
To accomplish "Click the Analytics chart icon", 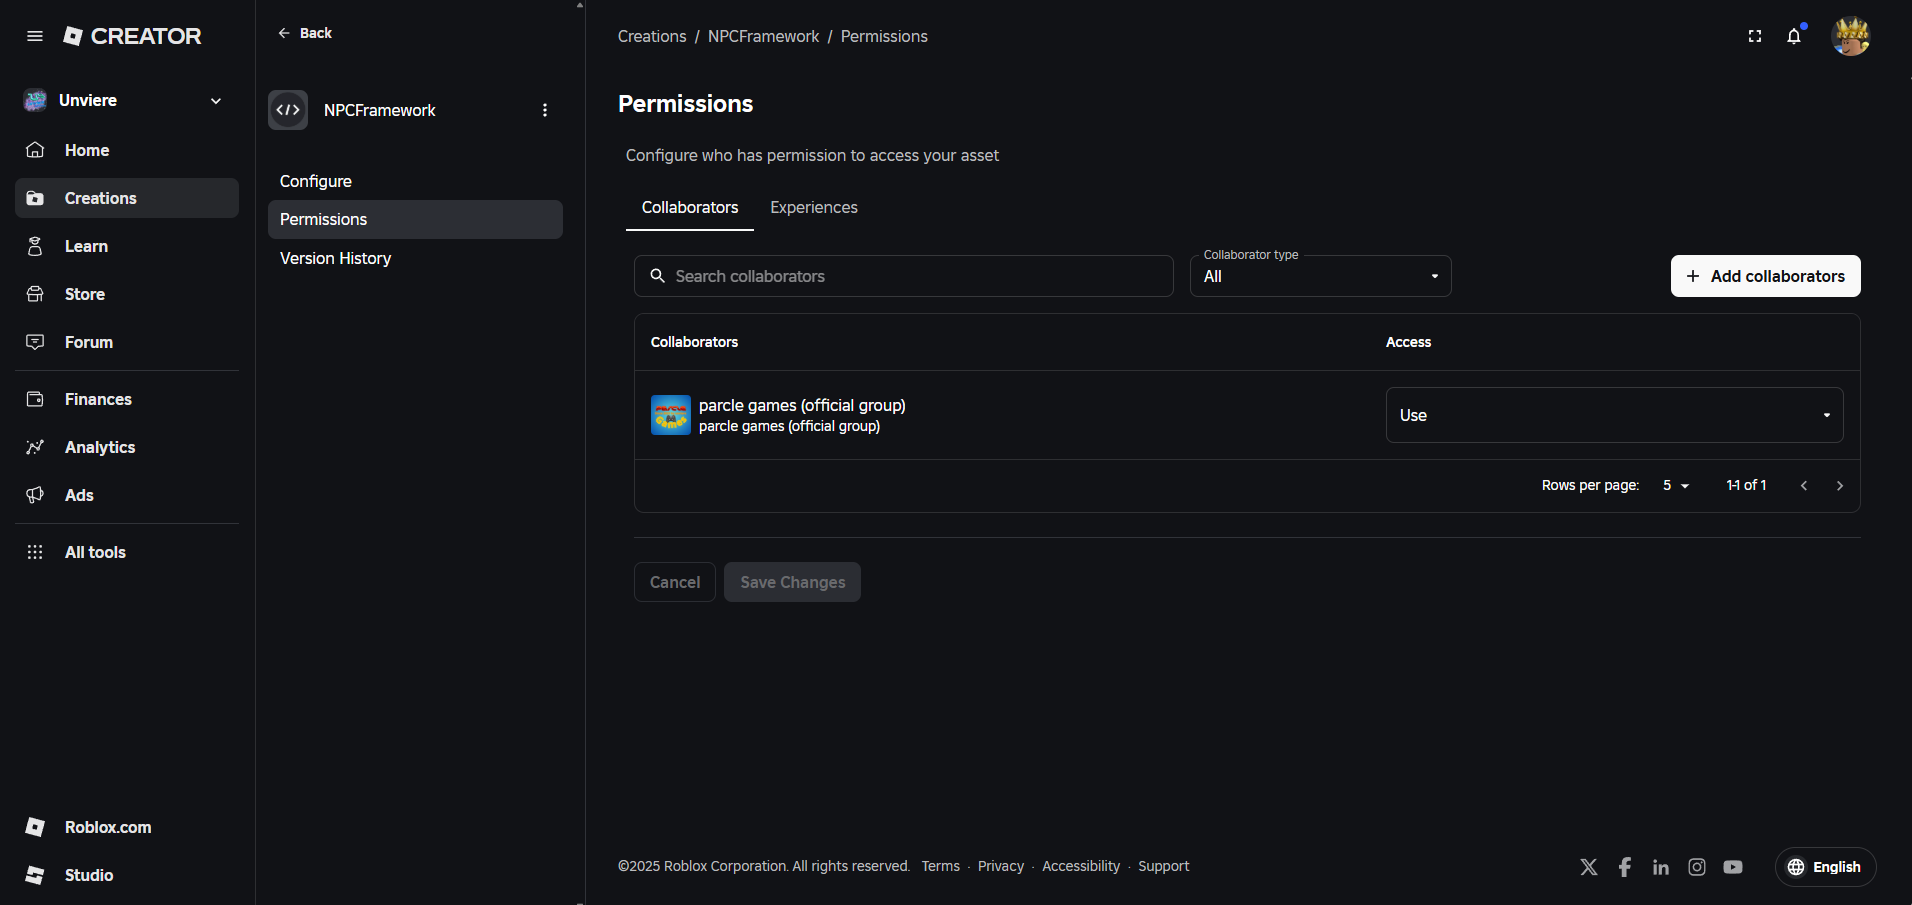I will coord(35,447).
